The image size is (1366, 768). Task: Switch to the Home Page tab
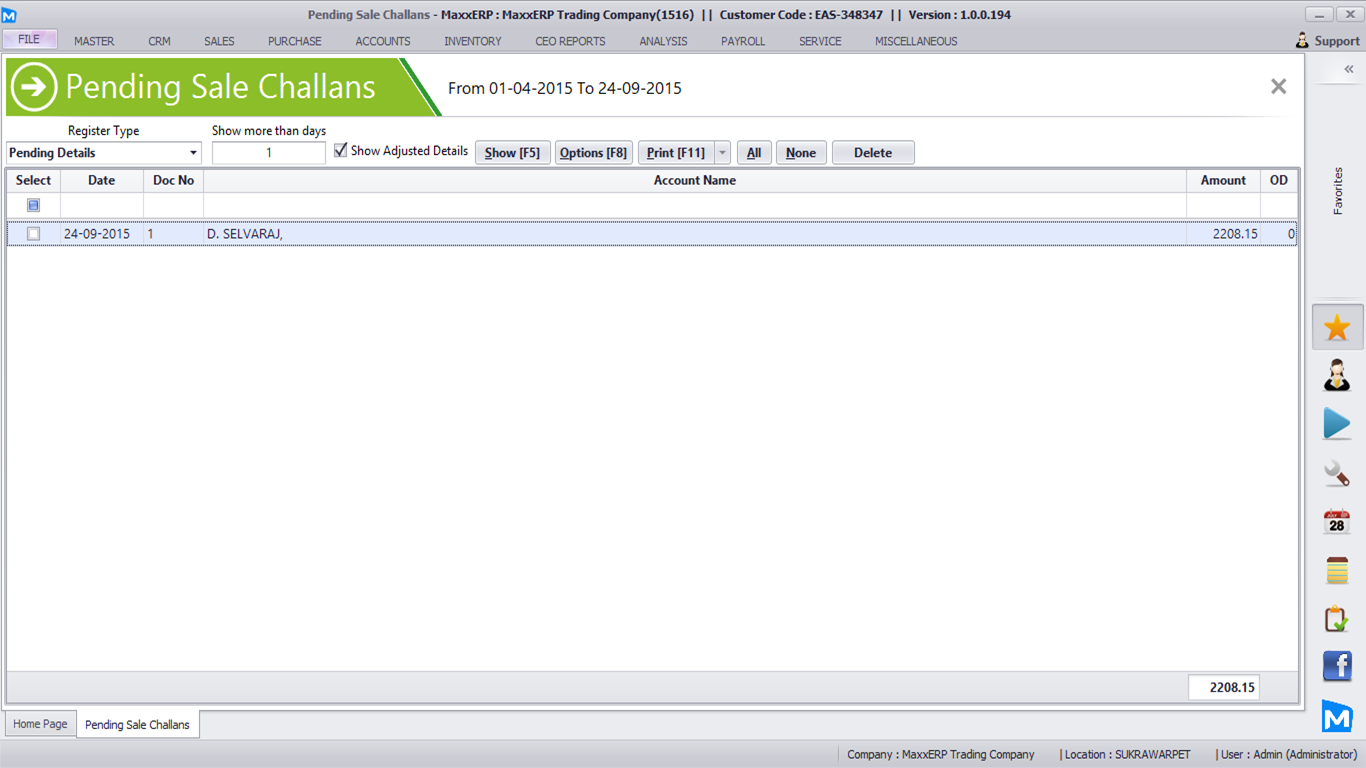[40, 724]
